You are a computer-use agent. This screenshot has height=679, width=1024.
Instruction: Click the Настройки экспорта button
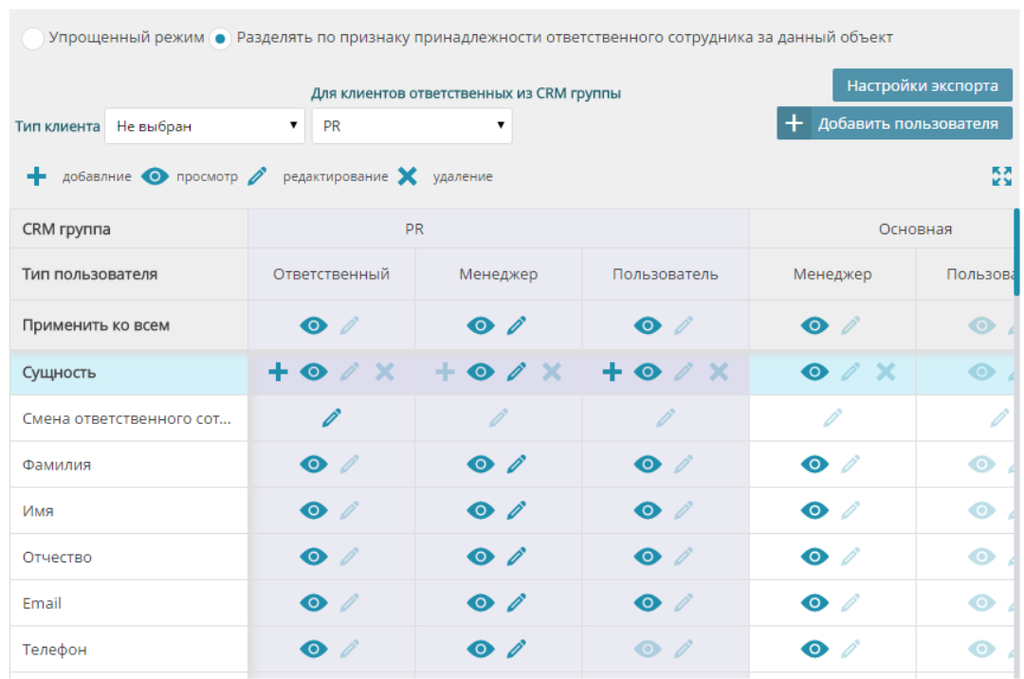[x=922, y=85]
